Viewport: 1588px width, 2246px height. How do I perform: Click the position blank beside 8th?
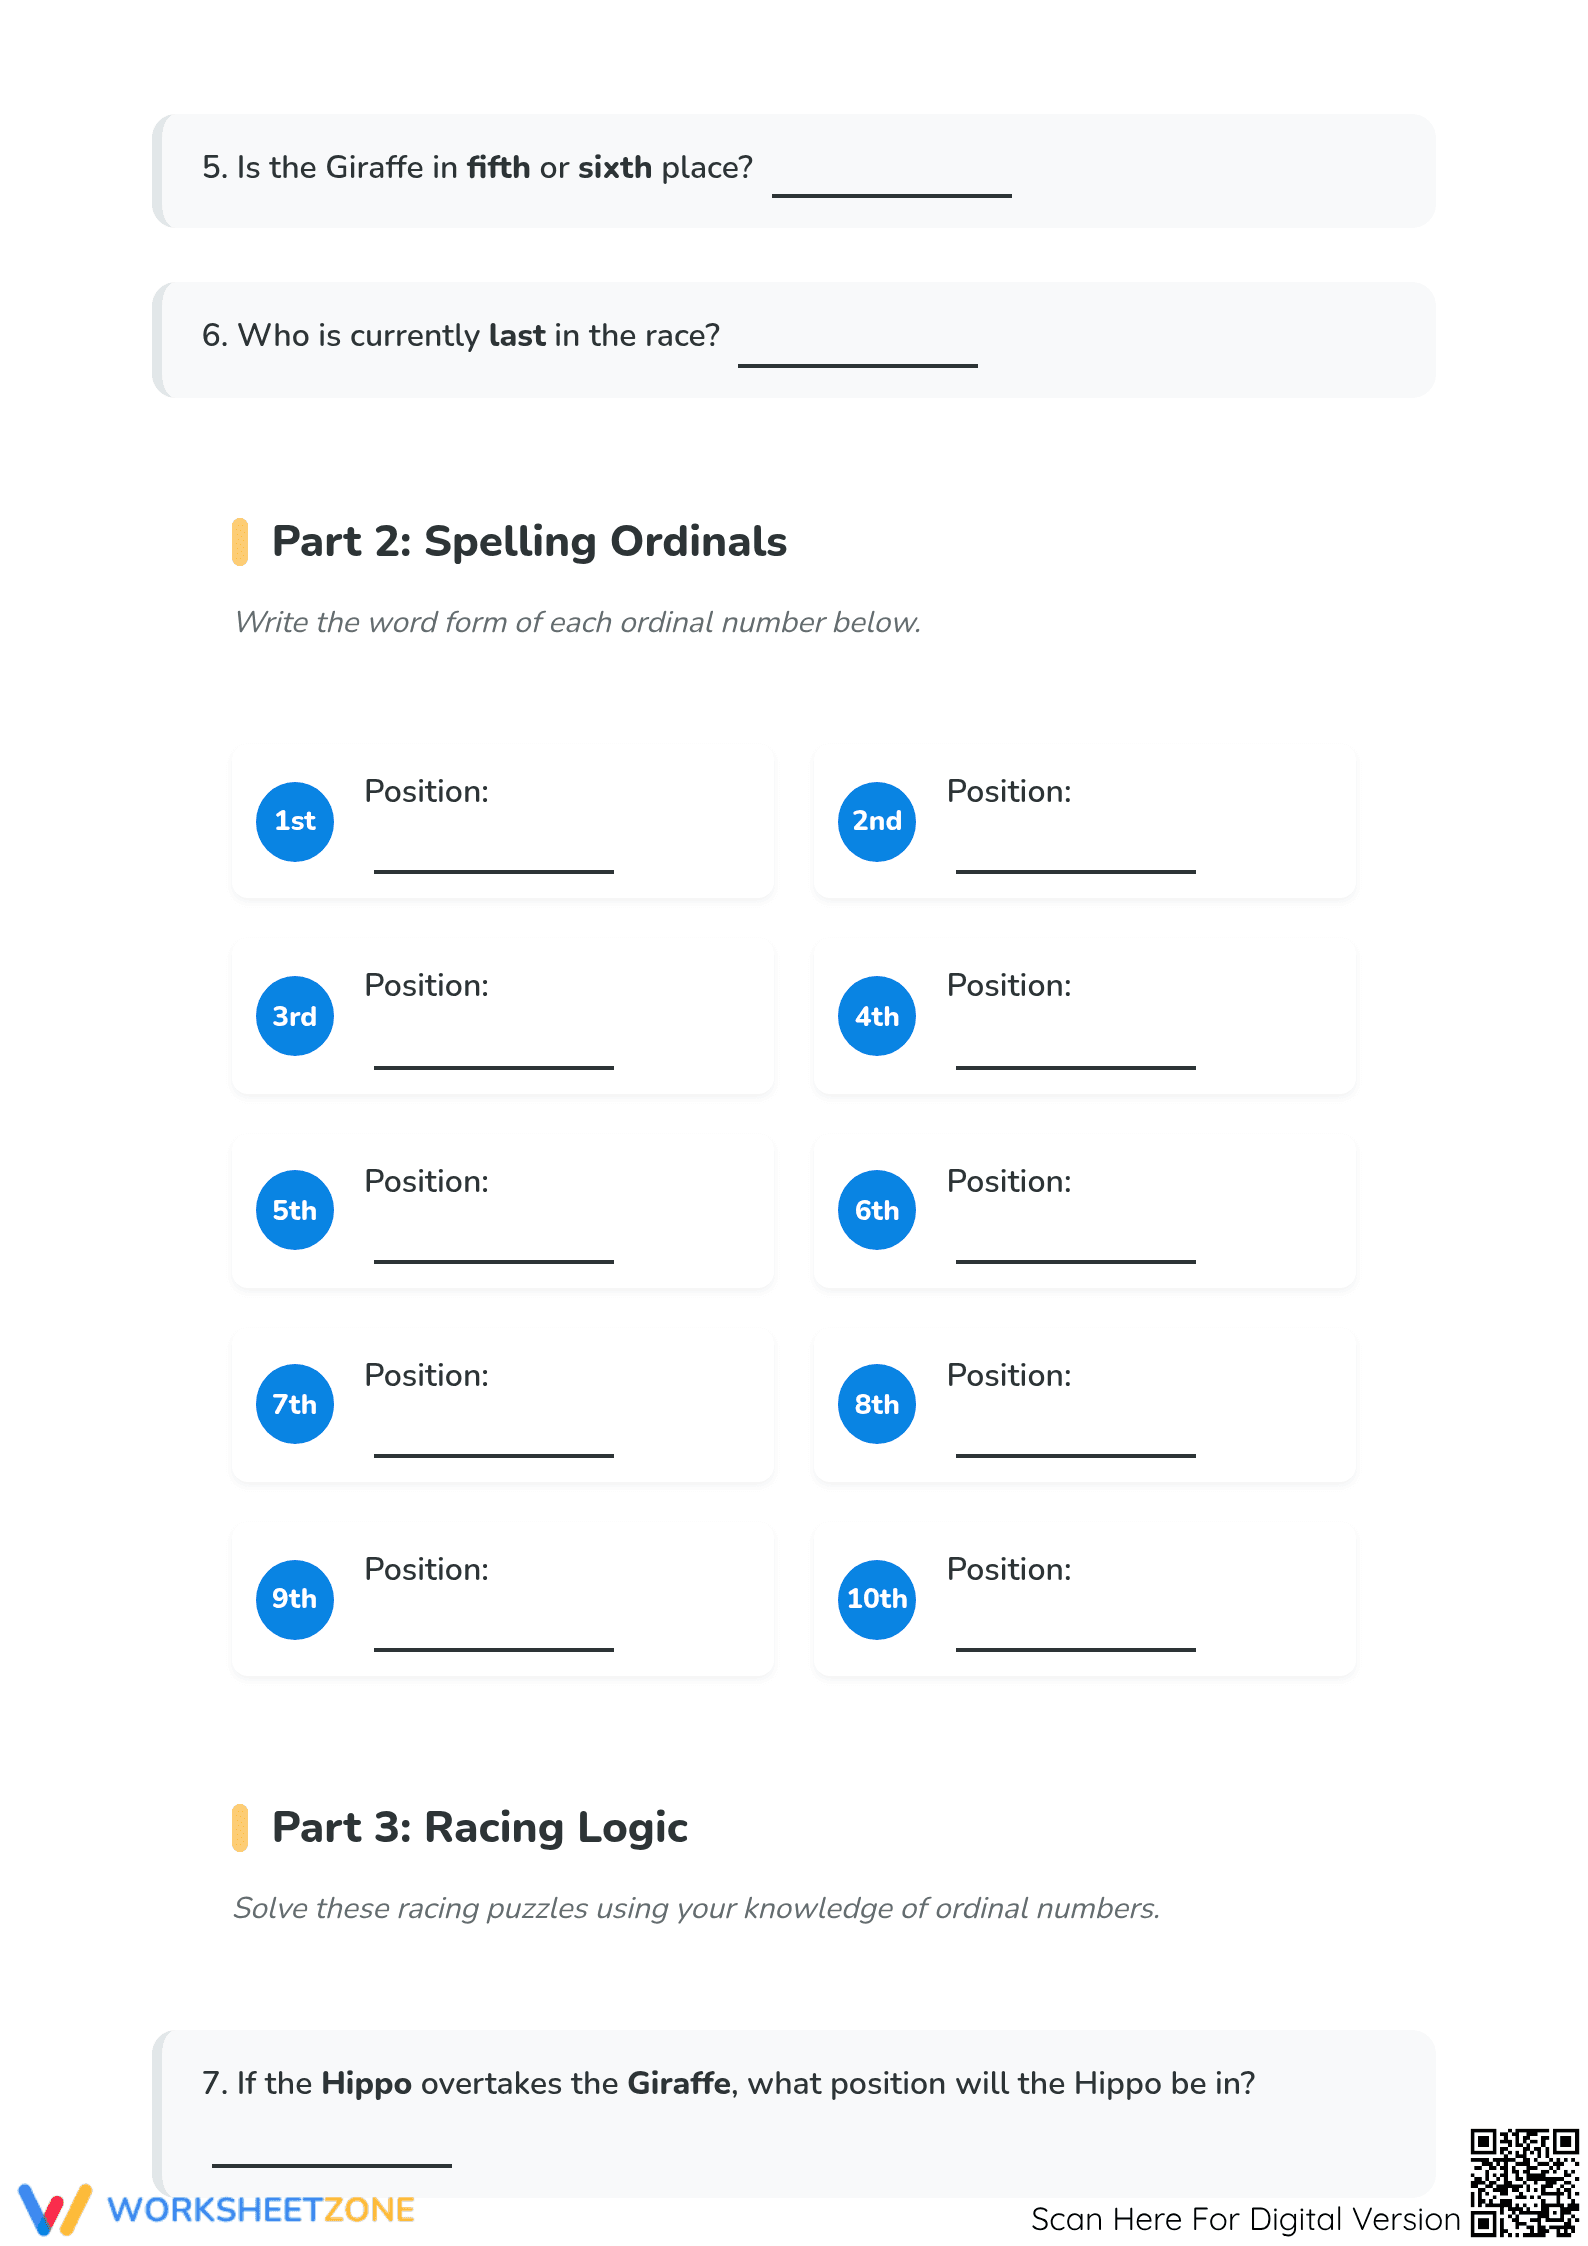pyautogui.click(x=1075, y=1454)
